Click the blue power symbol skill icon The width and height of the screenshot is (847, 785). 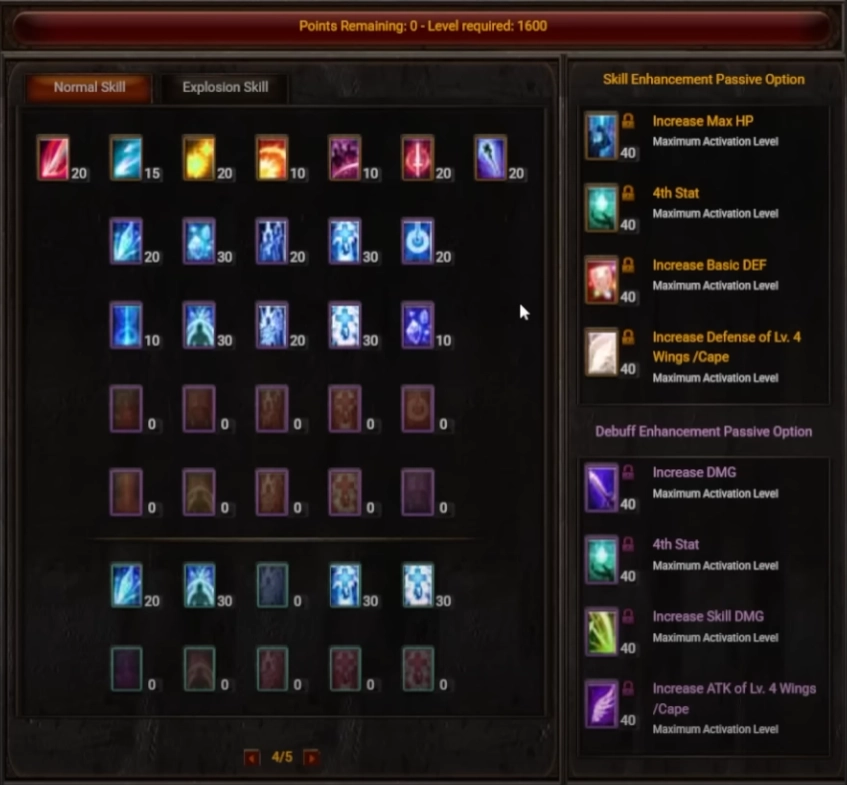click(418, 241)
